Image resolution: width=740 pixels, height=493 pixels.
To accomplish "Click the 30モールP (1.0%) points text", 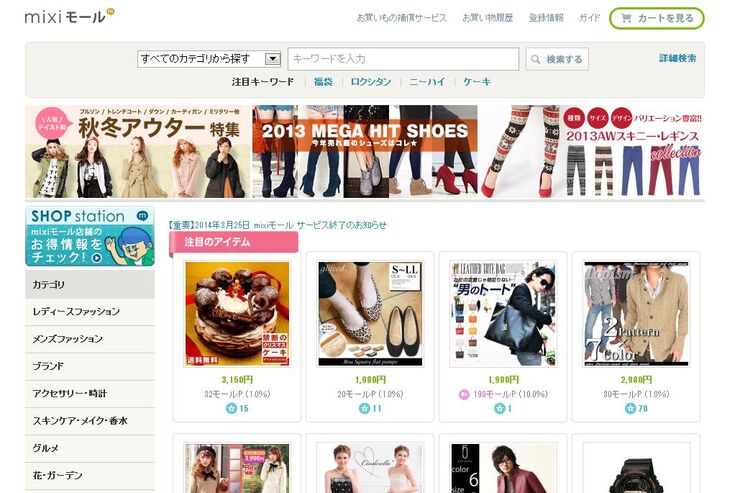I will click(636, 394).
